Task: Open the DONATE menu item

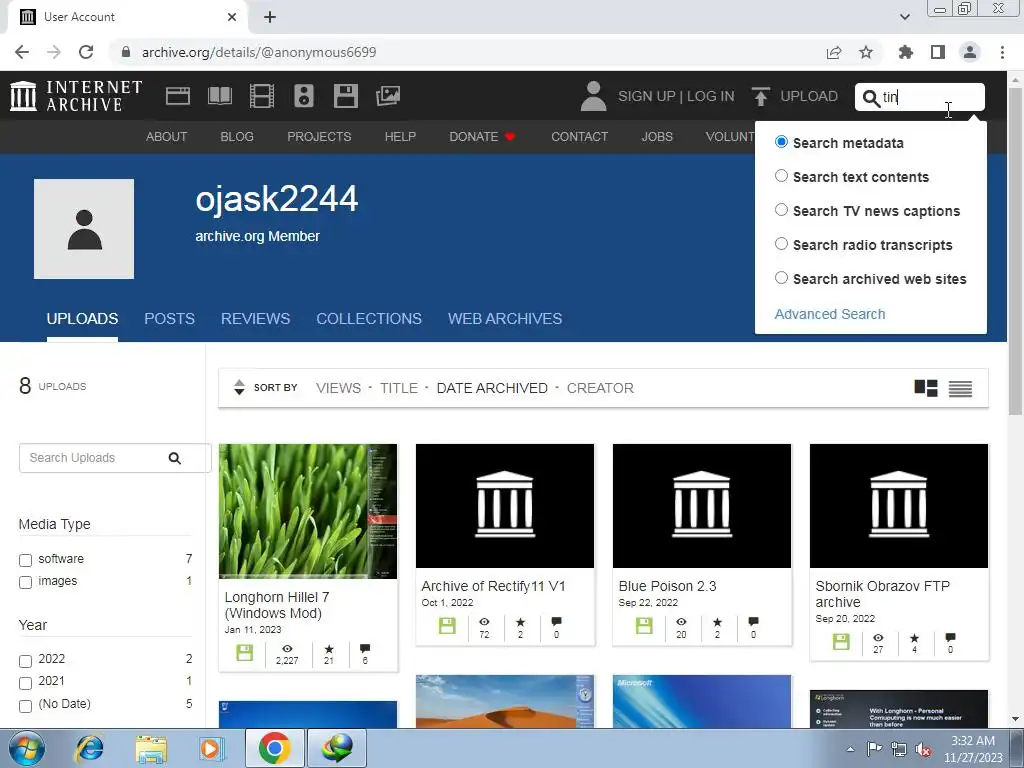Action: pos(482,136)
